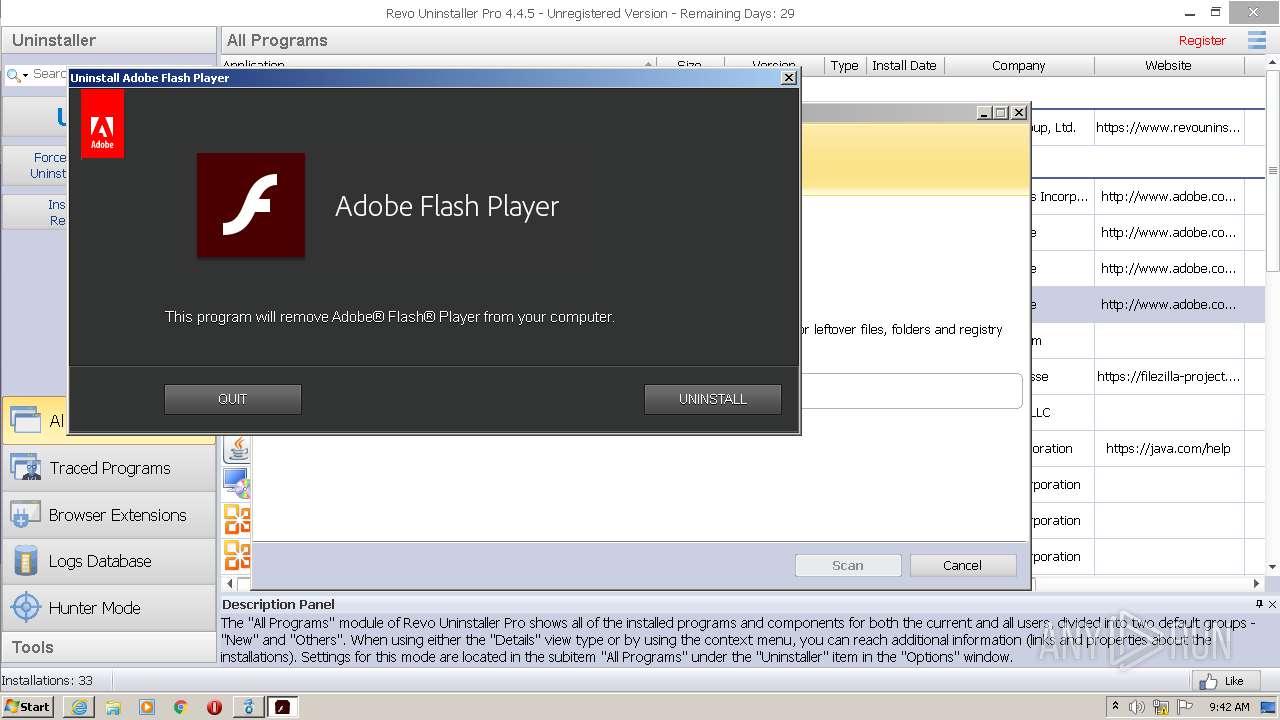This screenshot has width=1280, height=720.
Task: Open the Revo hamburger menu icon
Action: 1257,41
